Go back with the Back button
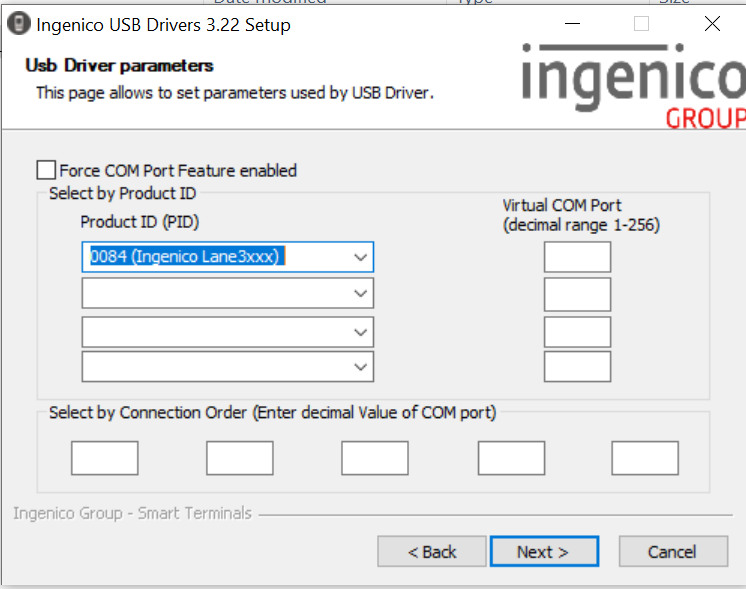Screen dimensions: 746x589 [432, 552]
